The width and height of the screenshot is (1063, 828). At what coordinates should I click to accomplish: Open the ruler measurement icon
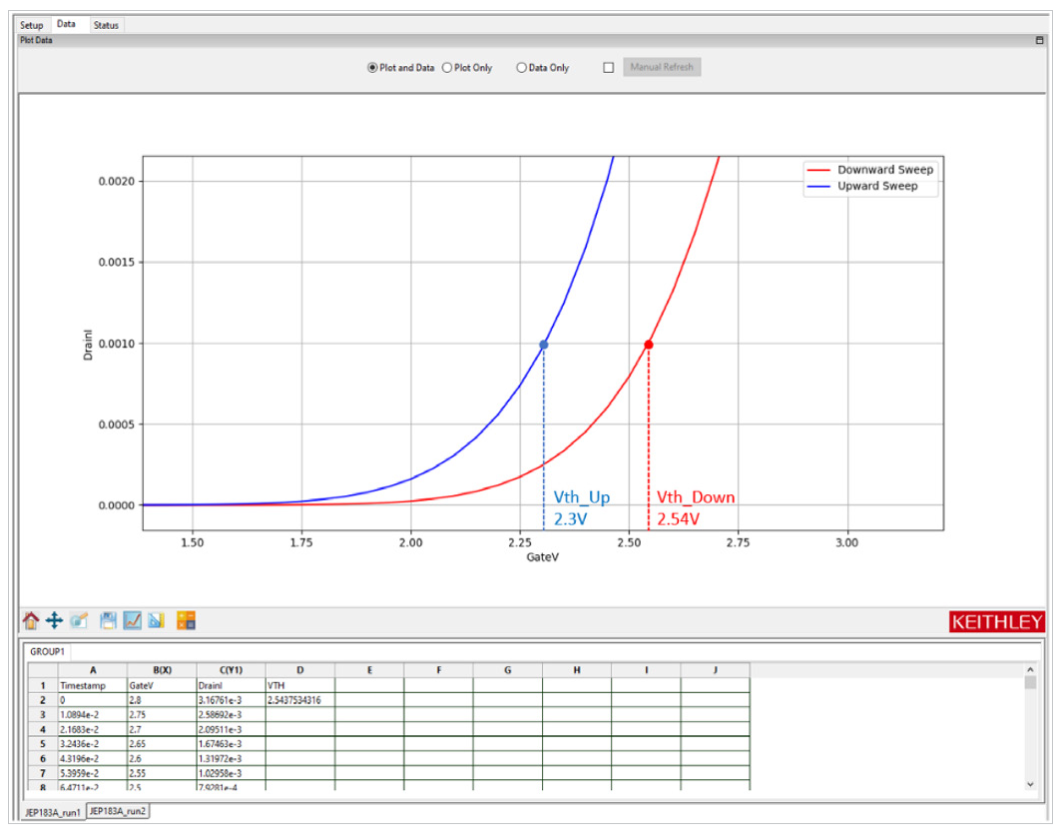point(156,621)
